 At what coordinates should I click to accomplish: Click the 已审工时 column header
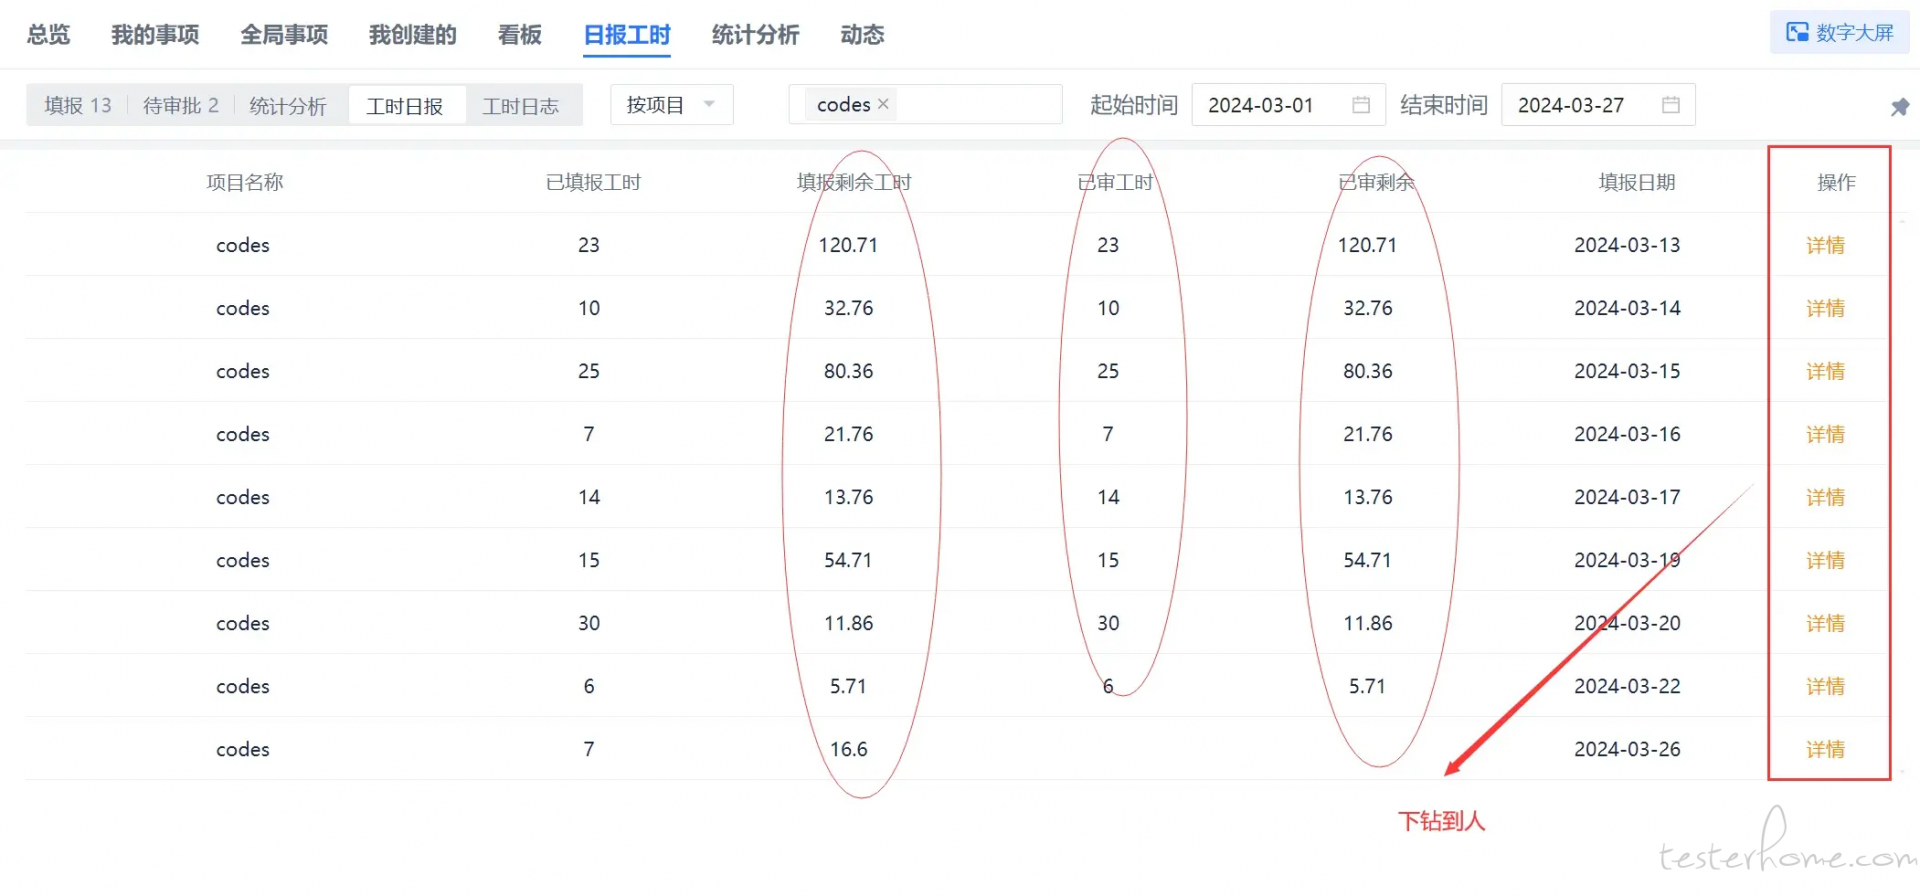(1115, 182)
